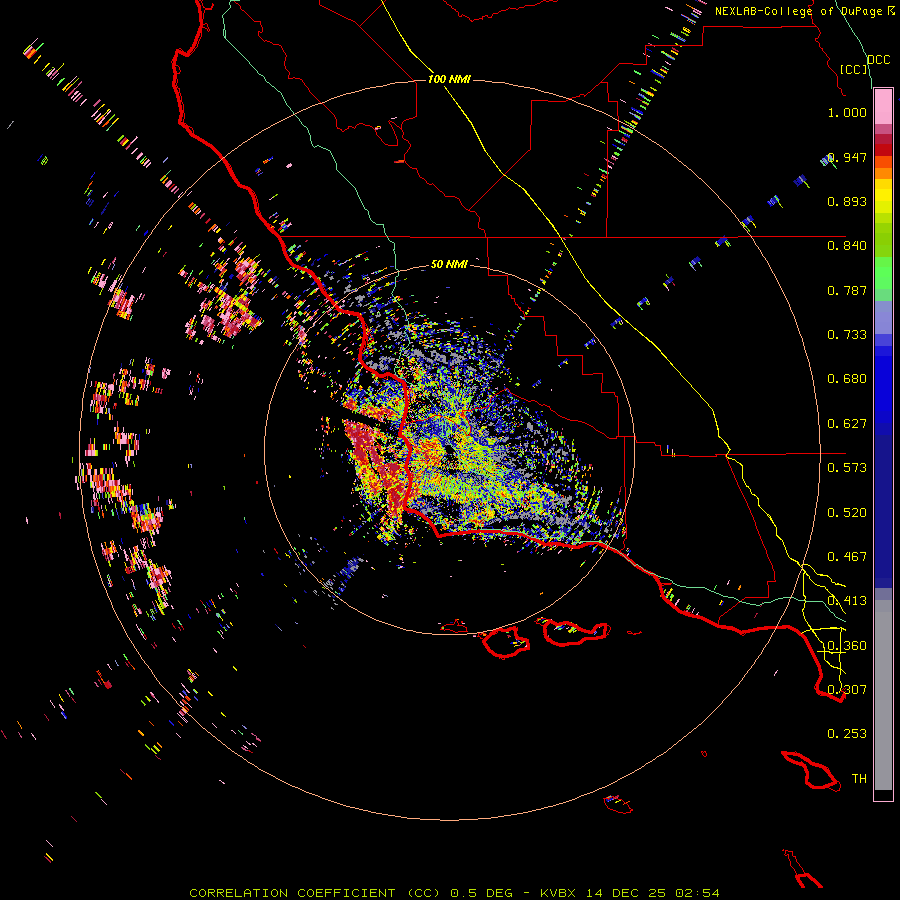Image resolution: width=900 pixels, height=900 pixels.
Task: Click the Correlation Coefficient KVBX footer caption
Action: (454, 893)
